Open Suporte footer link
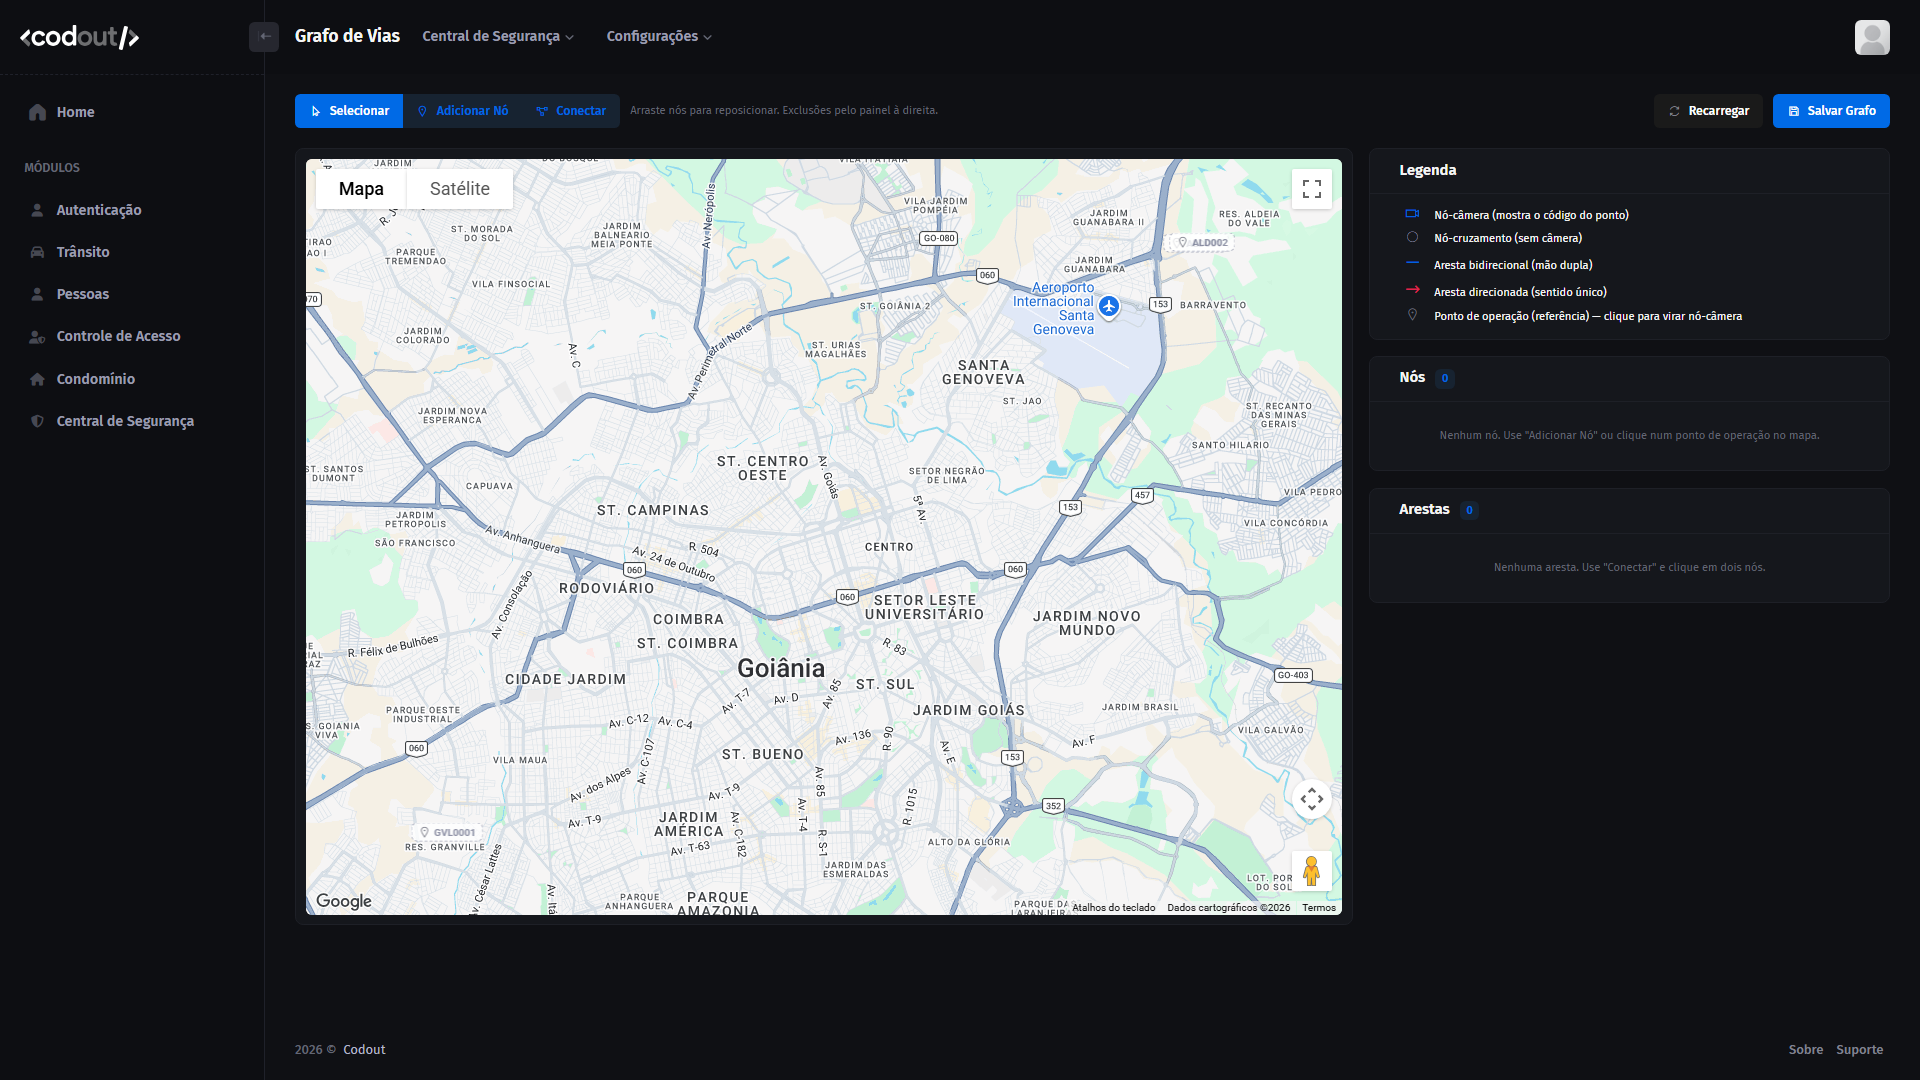Screen dimensions: 1920x1080 1859,1050
